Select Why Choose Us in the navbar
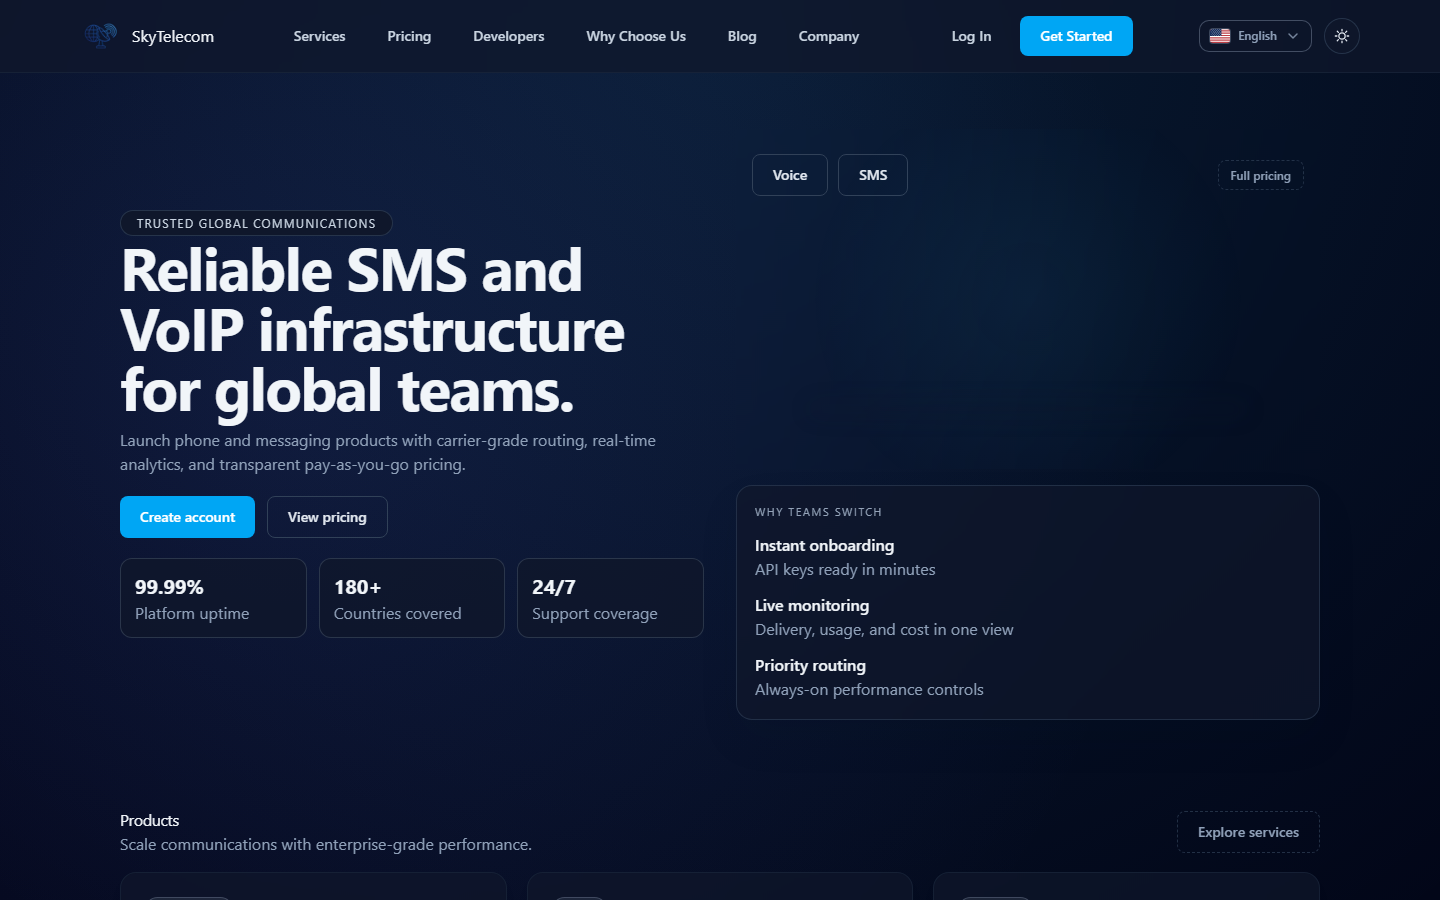The image size is (1440, 900). click(x=636, y=36)
